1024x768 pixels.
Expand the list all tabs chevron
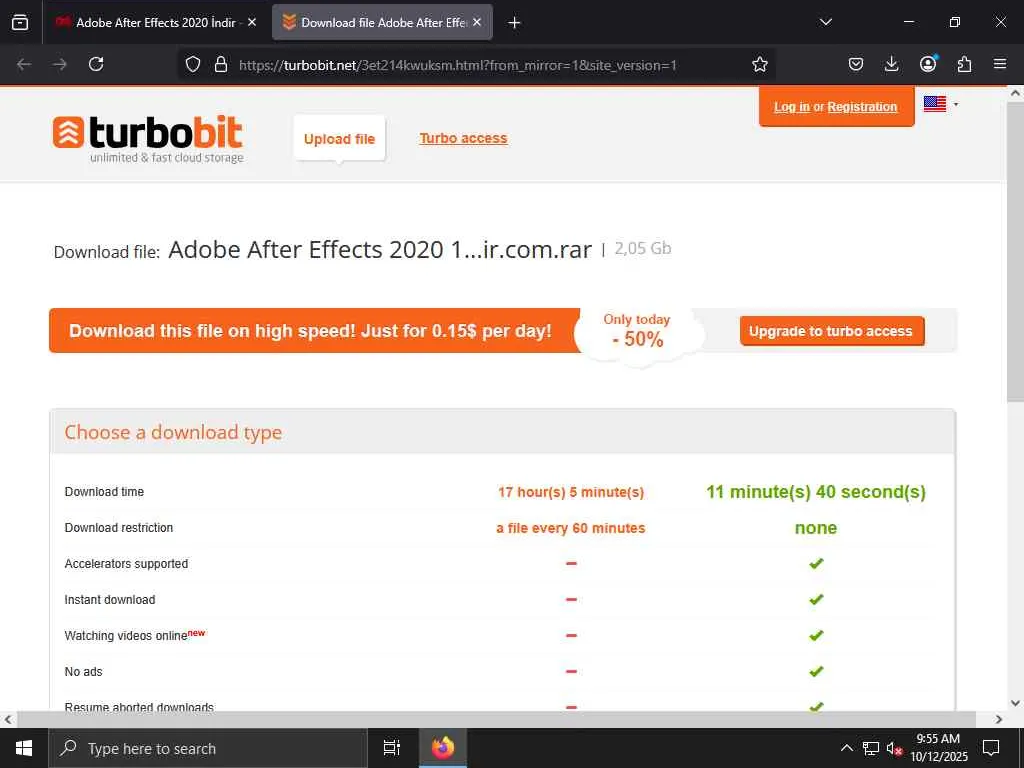coord(825,22)
